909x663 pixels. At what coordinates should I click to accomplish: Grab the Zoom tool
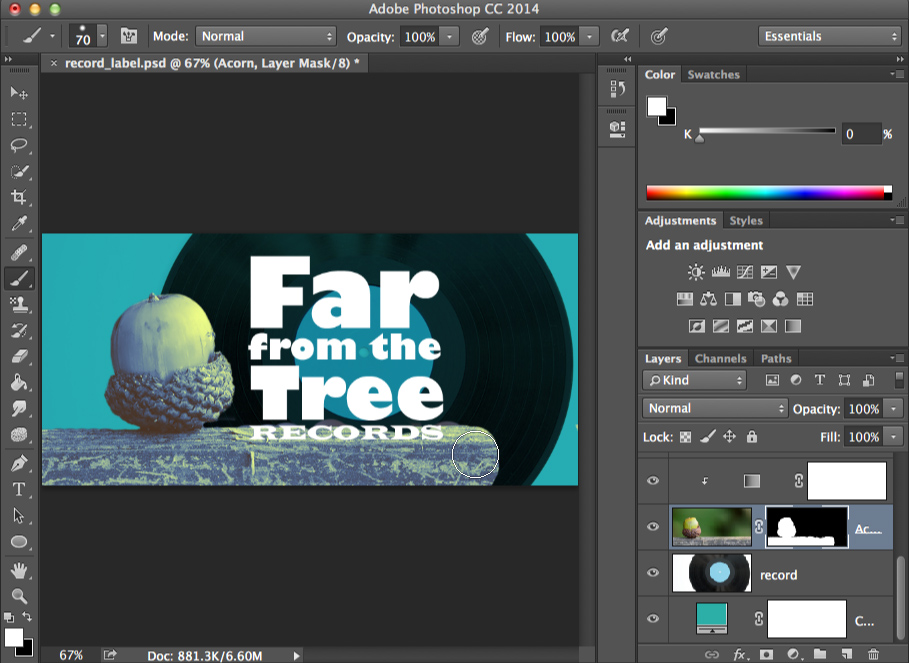[18, 596]
